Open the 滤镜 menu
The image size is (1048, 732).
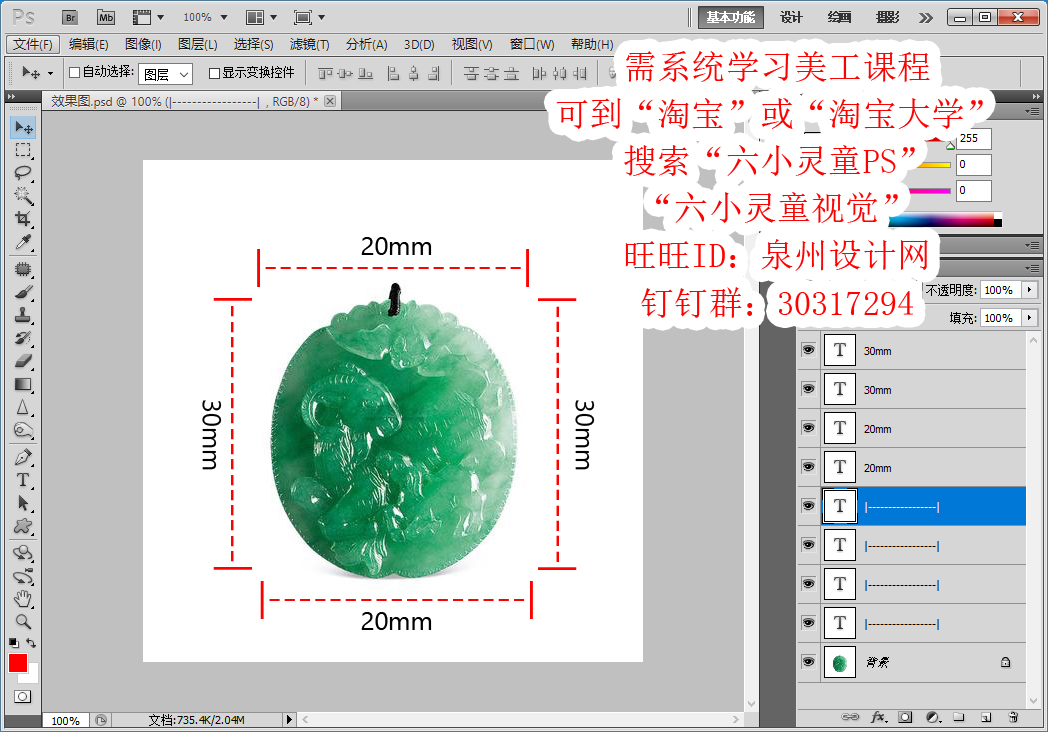point(307,44)
